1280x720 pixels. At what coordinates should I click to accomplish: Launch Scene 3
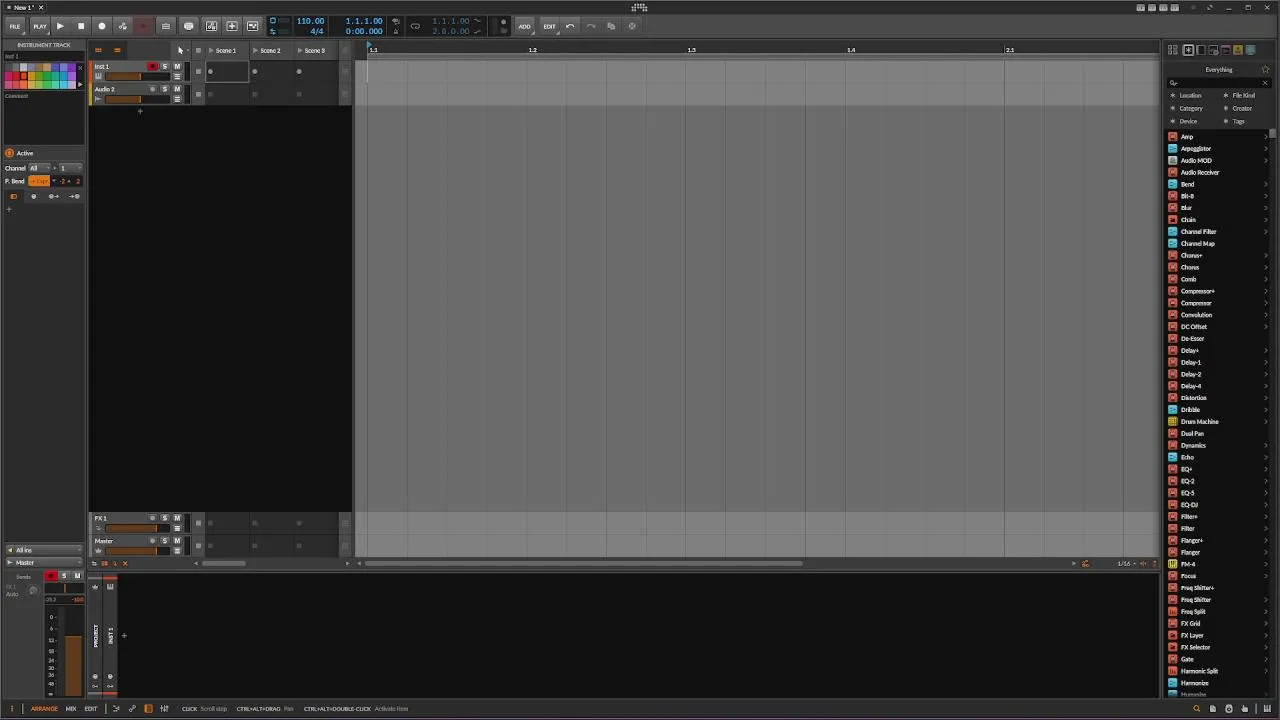(299, 50)
